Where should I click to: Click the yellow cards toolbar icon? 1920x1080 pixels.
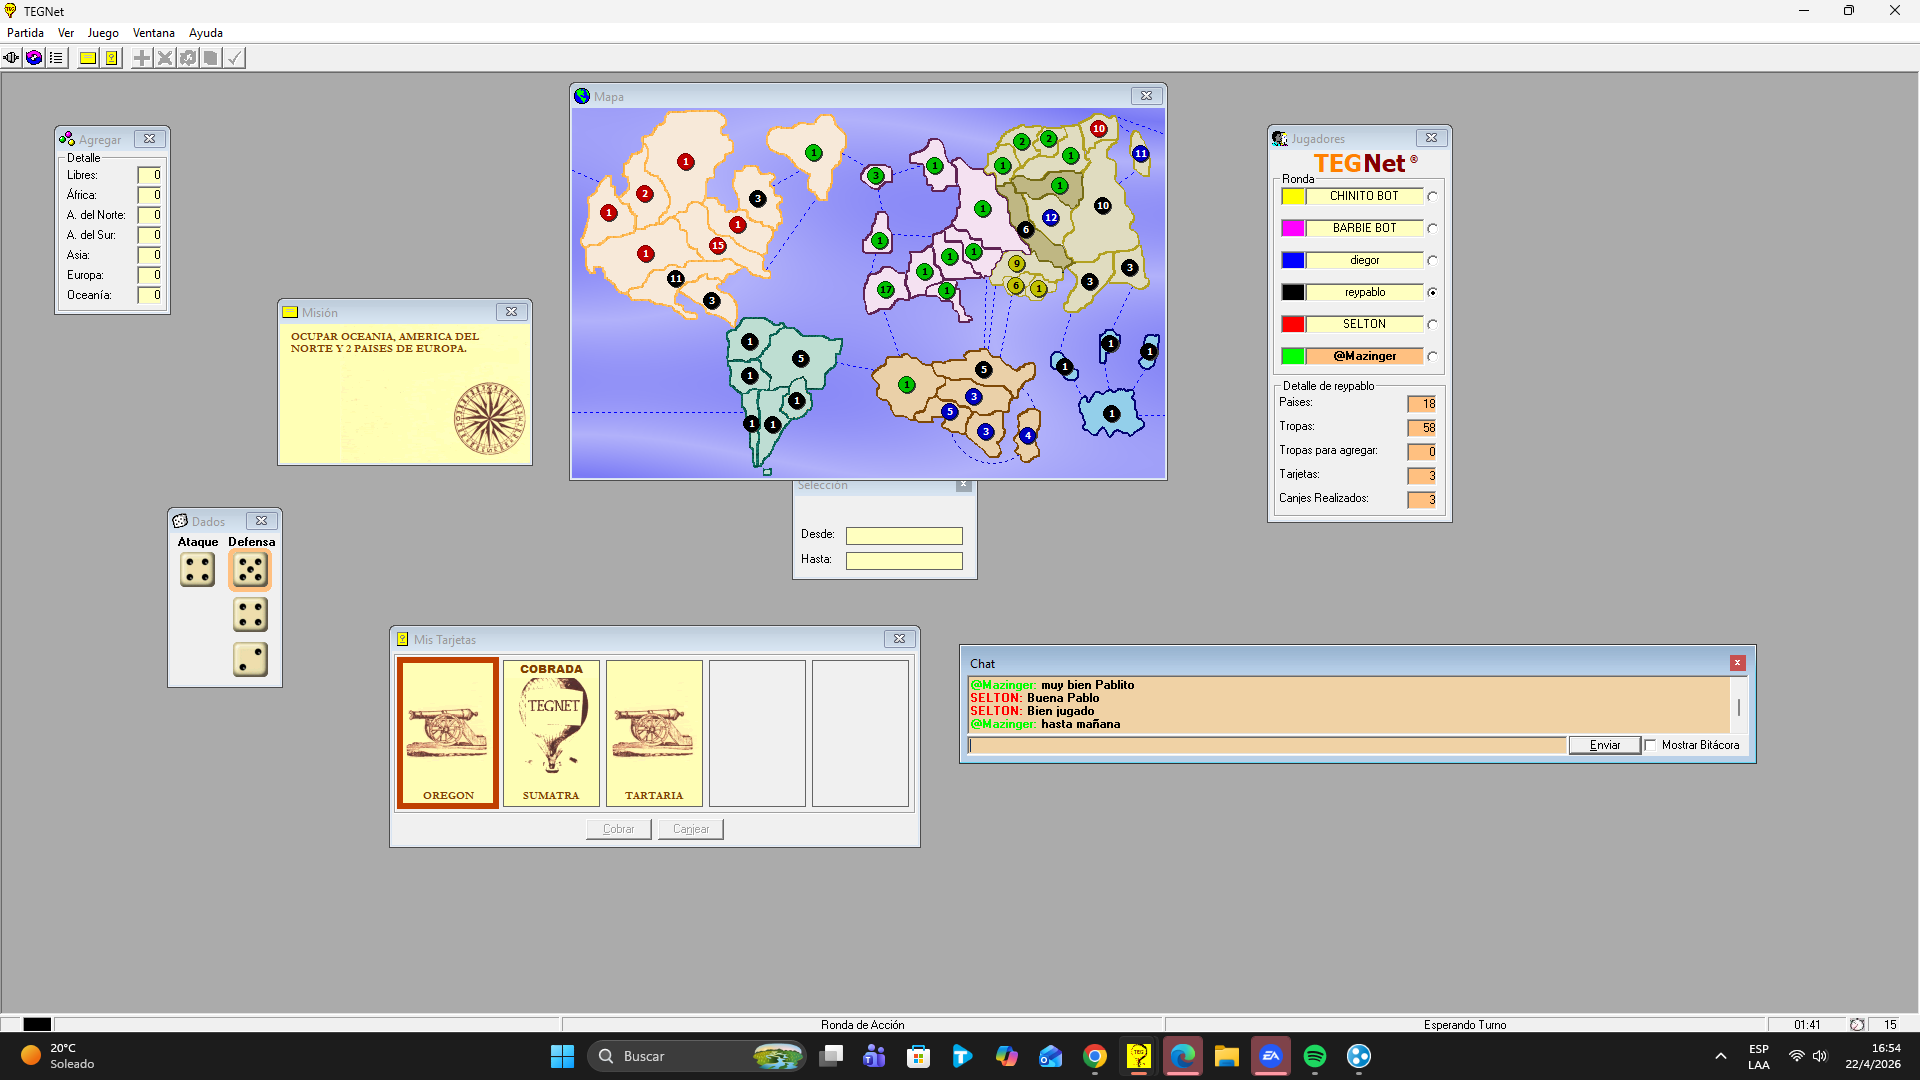tap(112, 58)
